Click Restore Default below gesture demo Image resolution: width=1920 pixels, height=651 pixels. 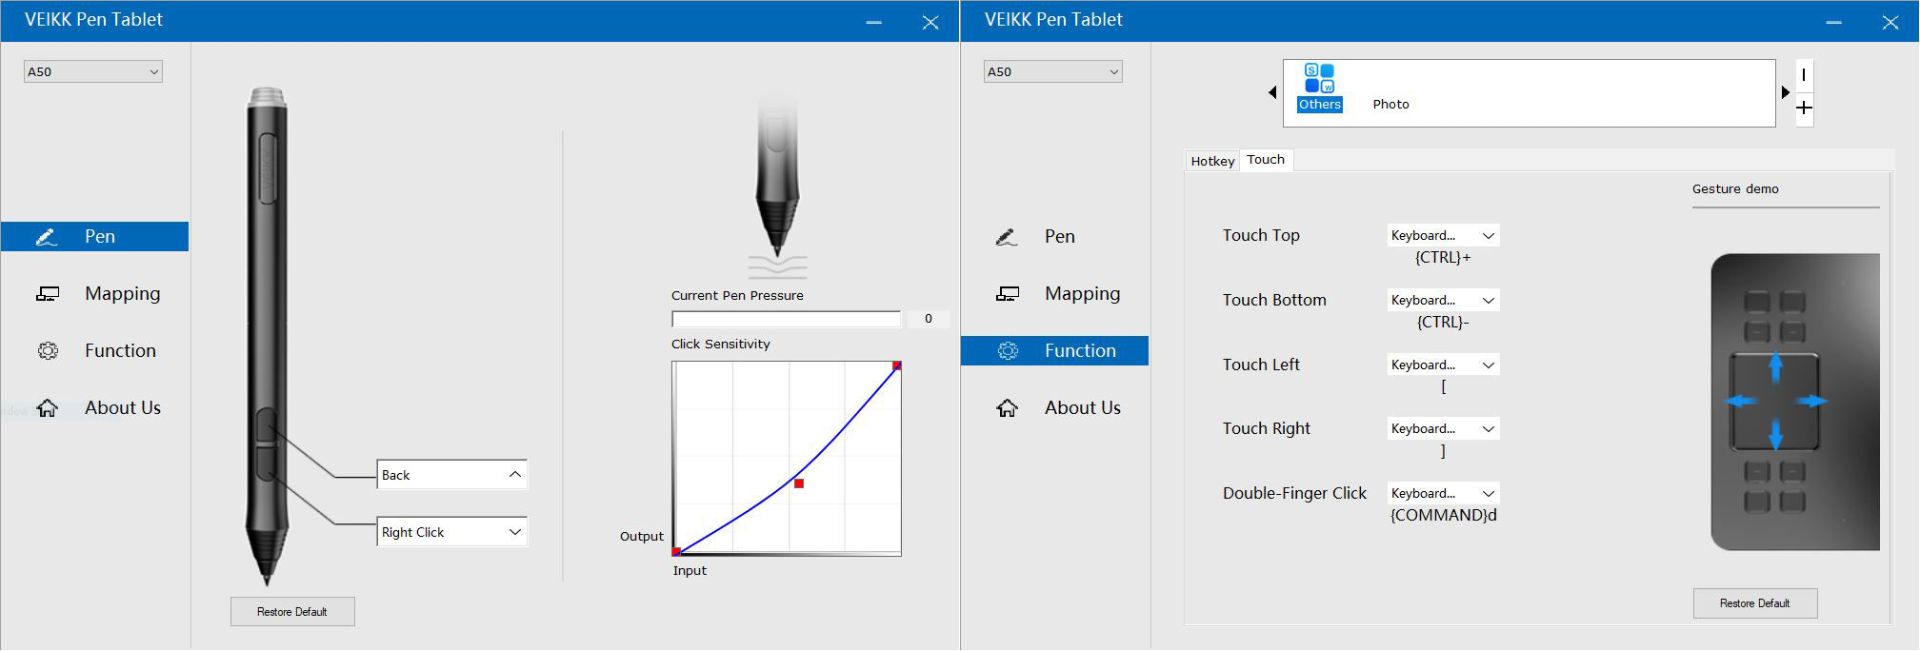click(x=1754, y=604)
